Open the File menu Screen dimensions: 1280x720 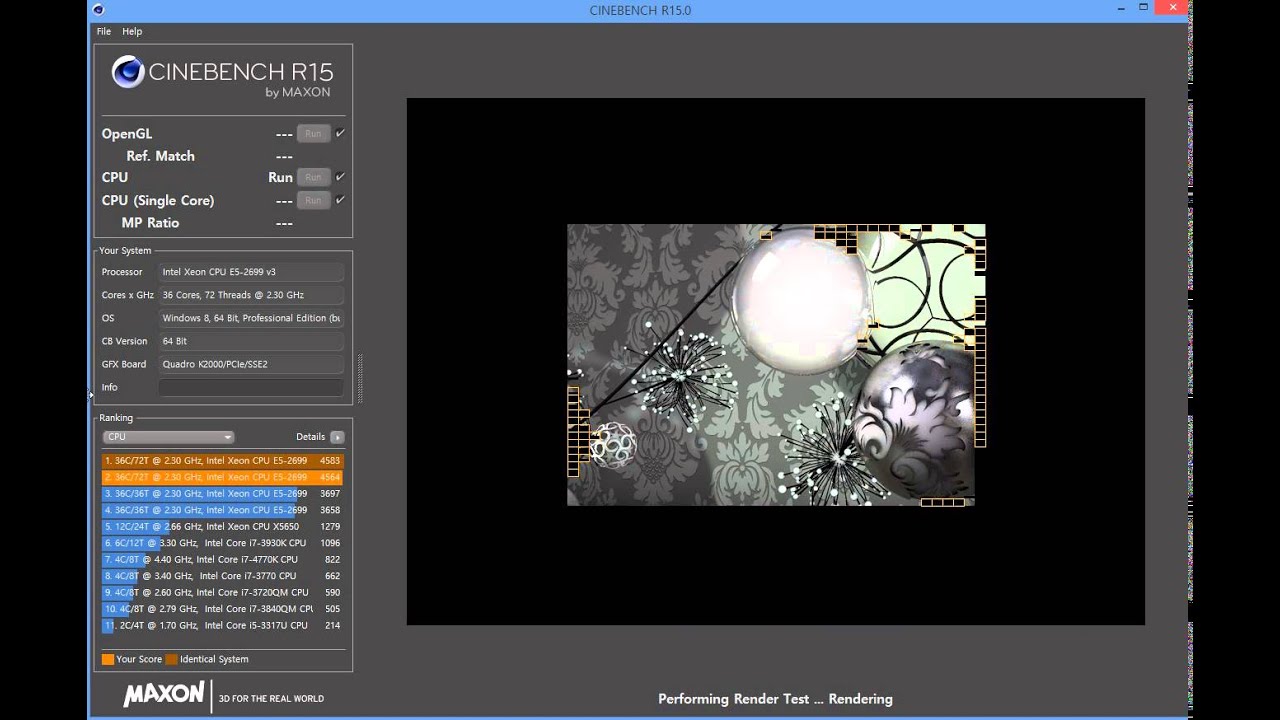(x=104, y=31)
